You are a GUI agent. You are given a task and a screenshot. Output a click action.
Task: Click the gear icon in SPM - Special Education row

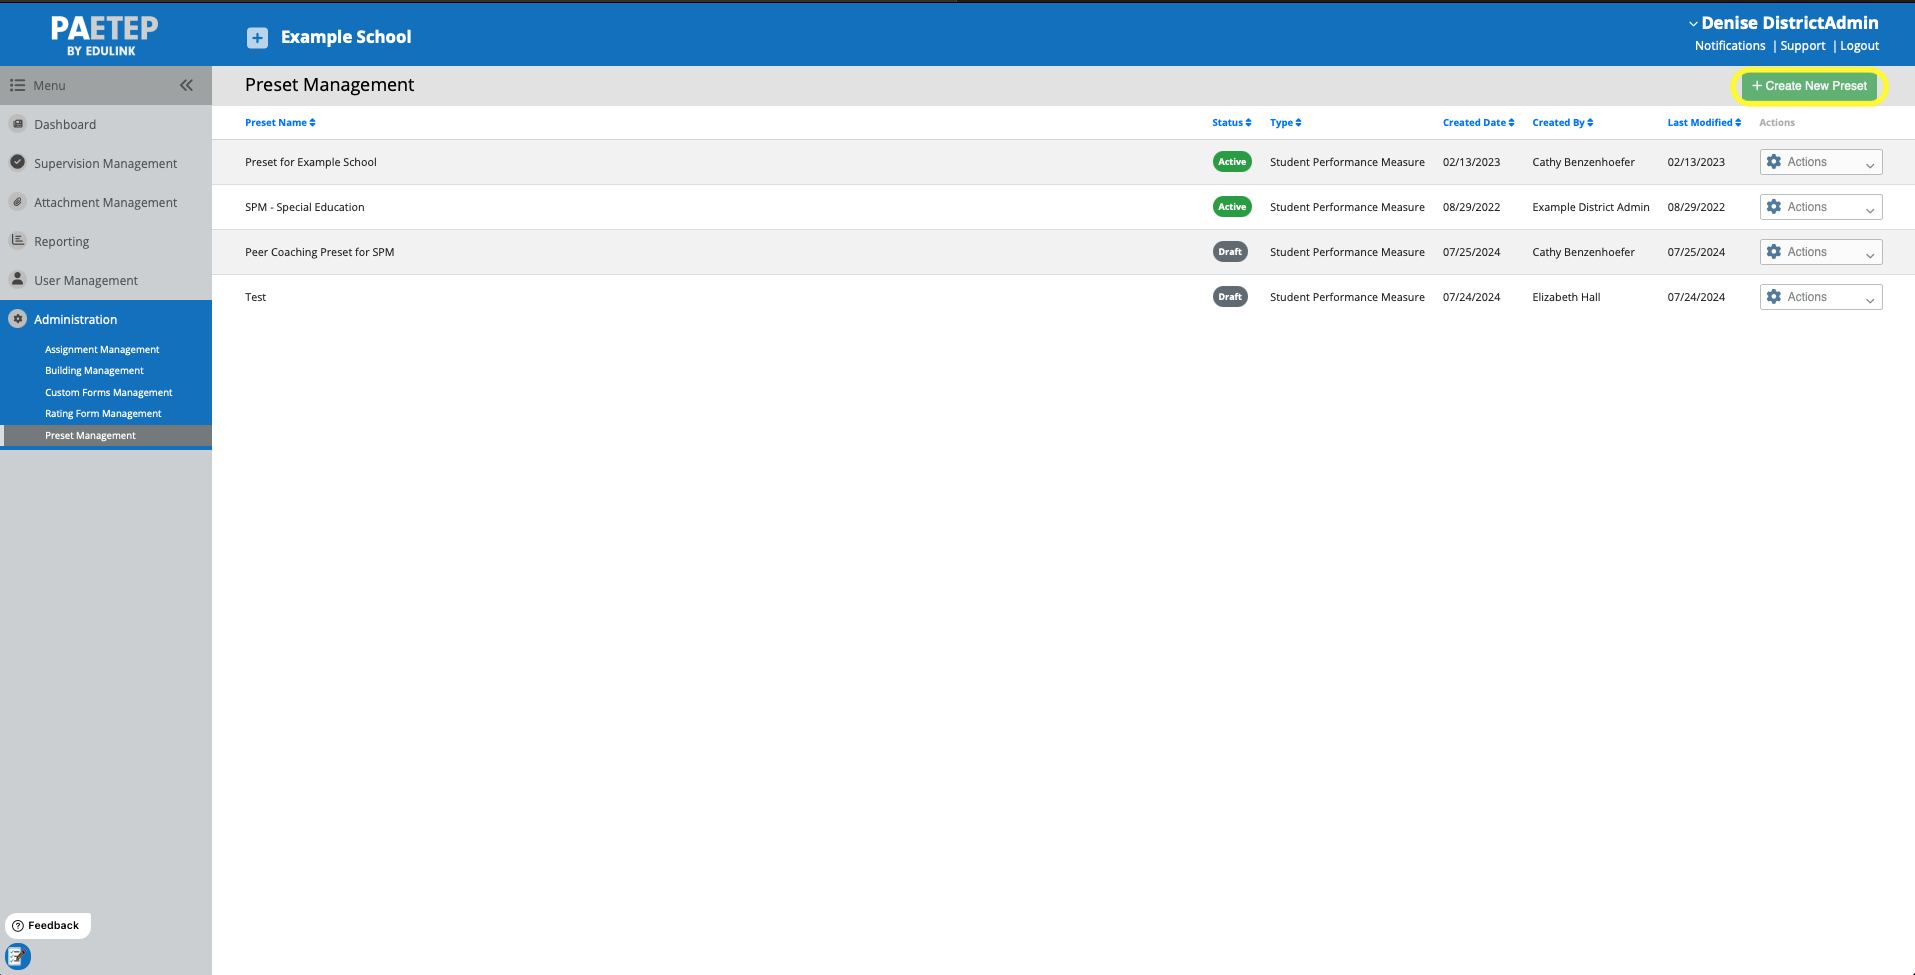(1774, 207)
